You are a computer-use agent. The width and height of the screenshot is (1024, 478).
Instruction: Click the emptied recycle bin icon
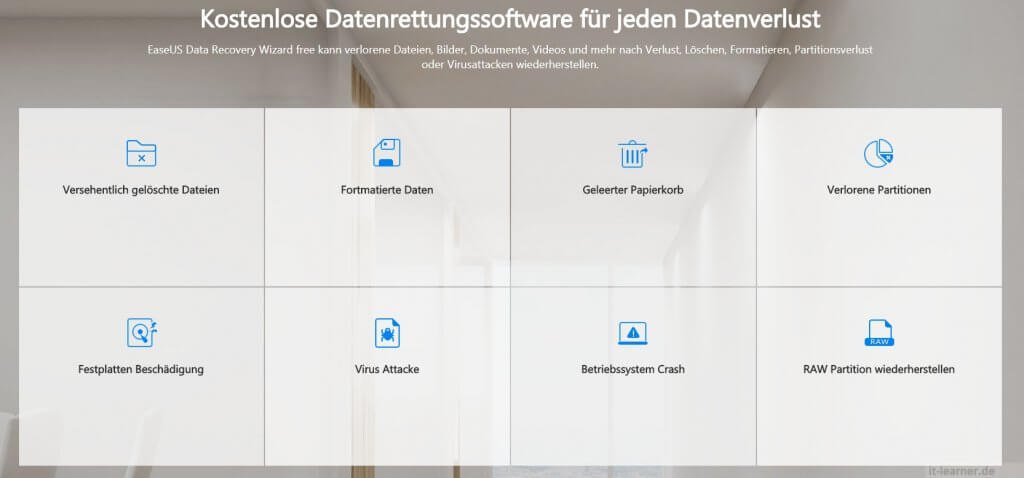coord(633,153)
